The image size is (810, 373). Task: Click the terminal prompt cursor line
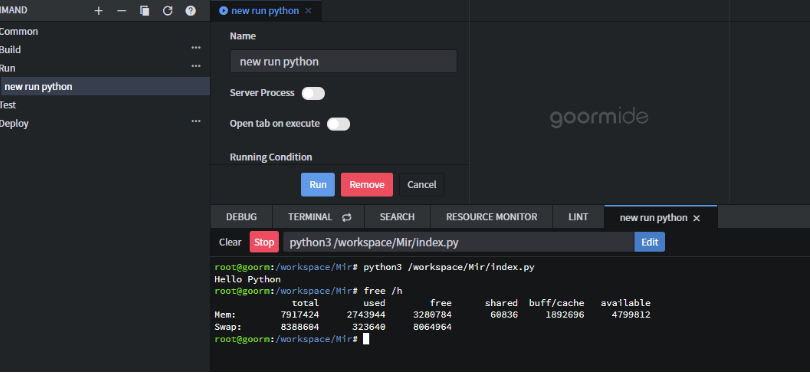tap(292, 339)
